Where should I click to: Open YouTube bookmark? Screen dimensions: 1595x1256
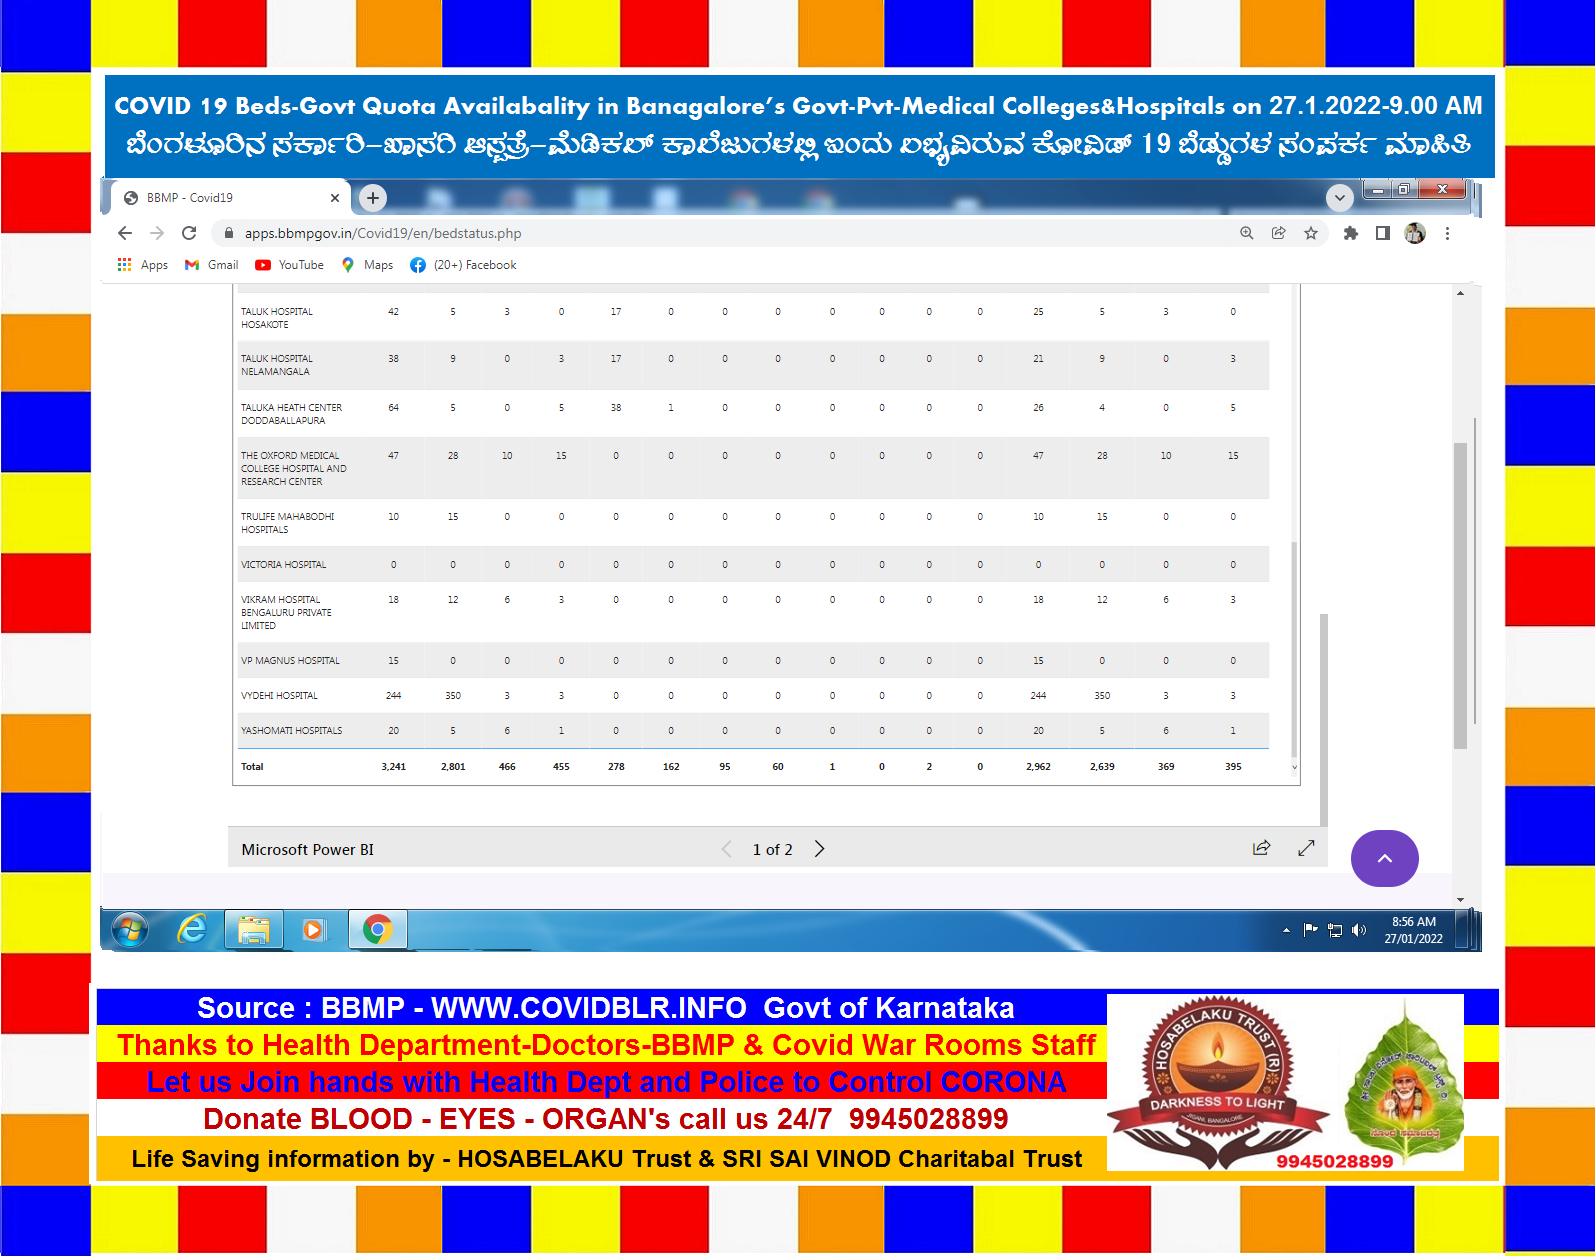pyautogui.click(x=290, y=265)
